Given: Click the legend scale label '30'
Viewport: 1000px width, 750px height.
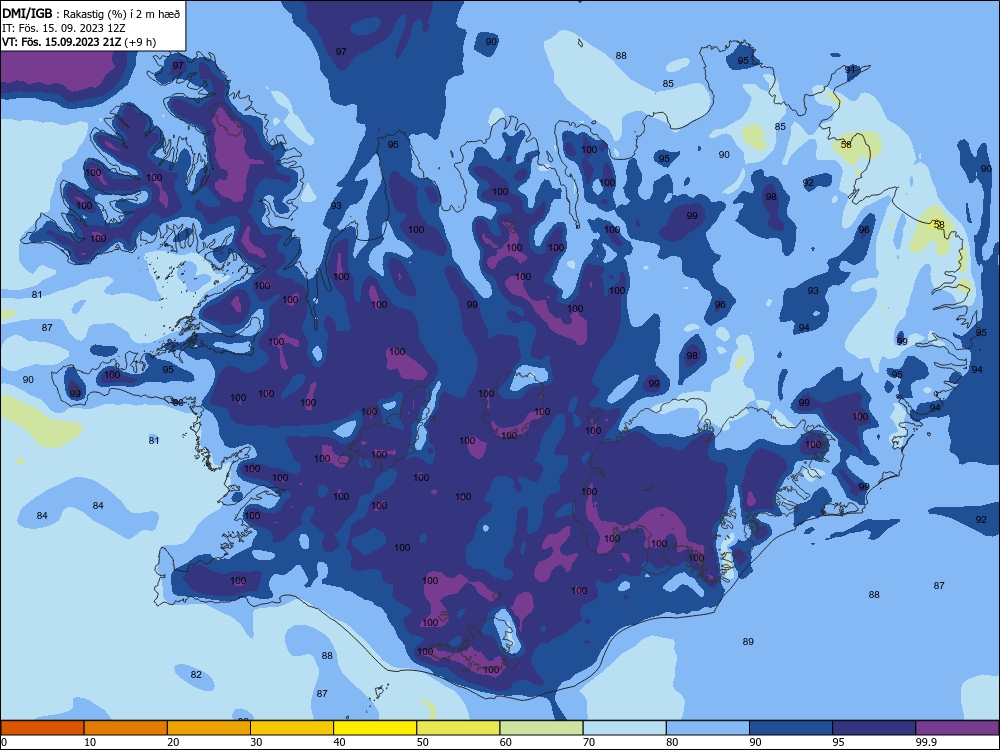Looking at the screenshot, I should [x=256, y=742].
